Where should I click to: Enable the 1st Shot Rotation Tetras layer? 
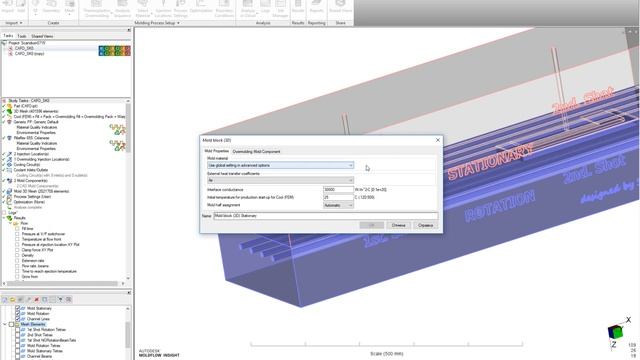18,330
